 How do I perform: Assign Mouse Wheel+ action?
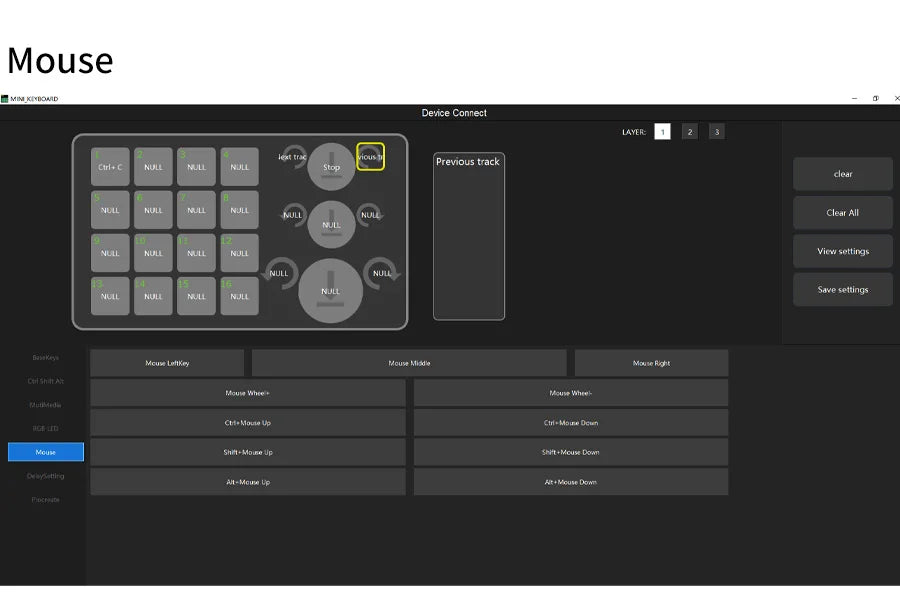tap(248, 393)
